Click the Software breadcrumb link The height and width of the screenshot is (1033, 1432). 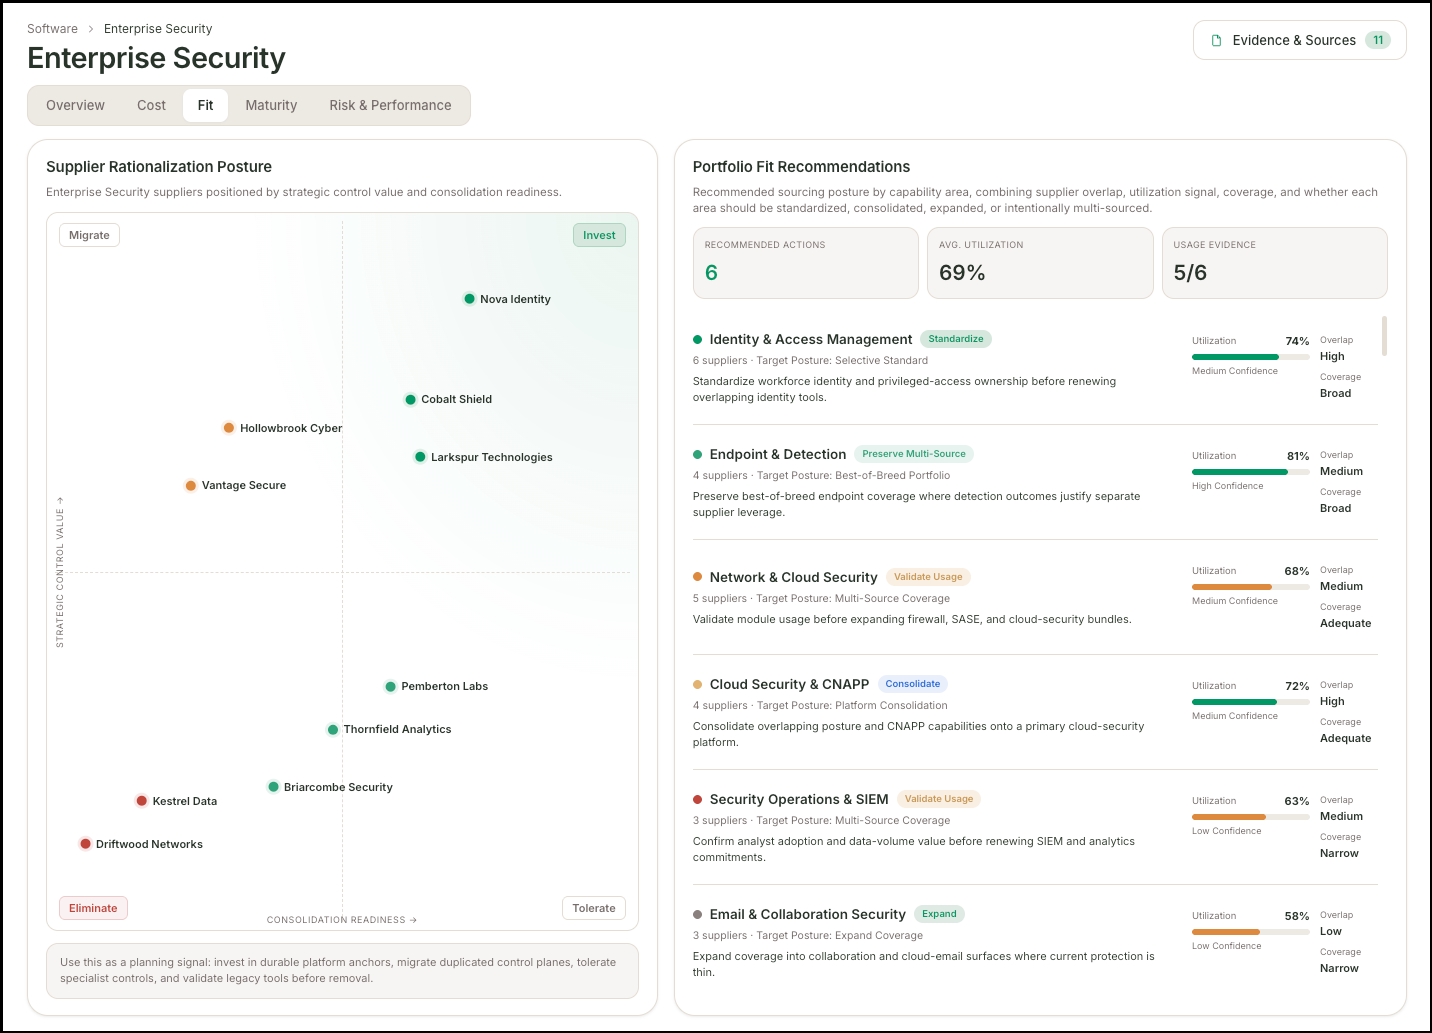click(52, 29)
